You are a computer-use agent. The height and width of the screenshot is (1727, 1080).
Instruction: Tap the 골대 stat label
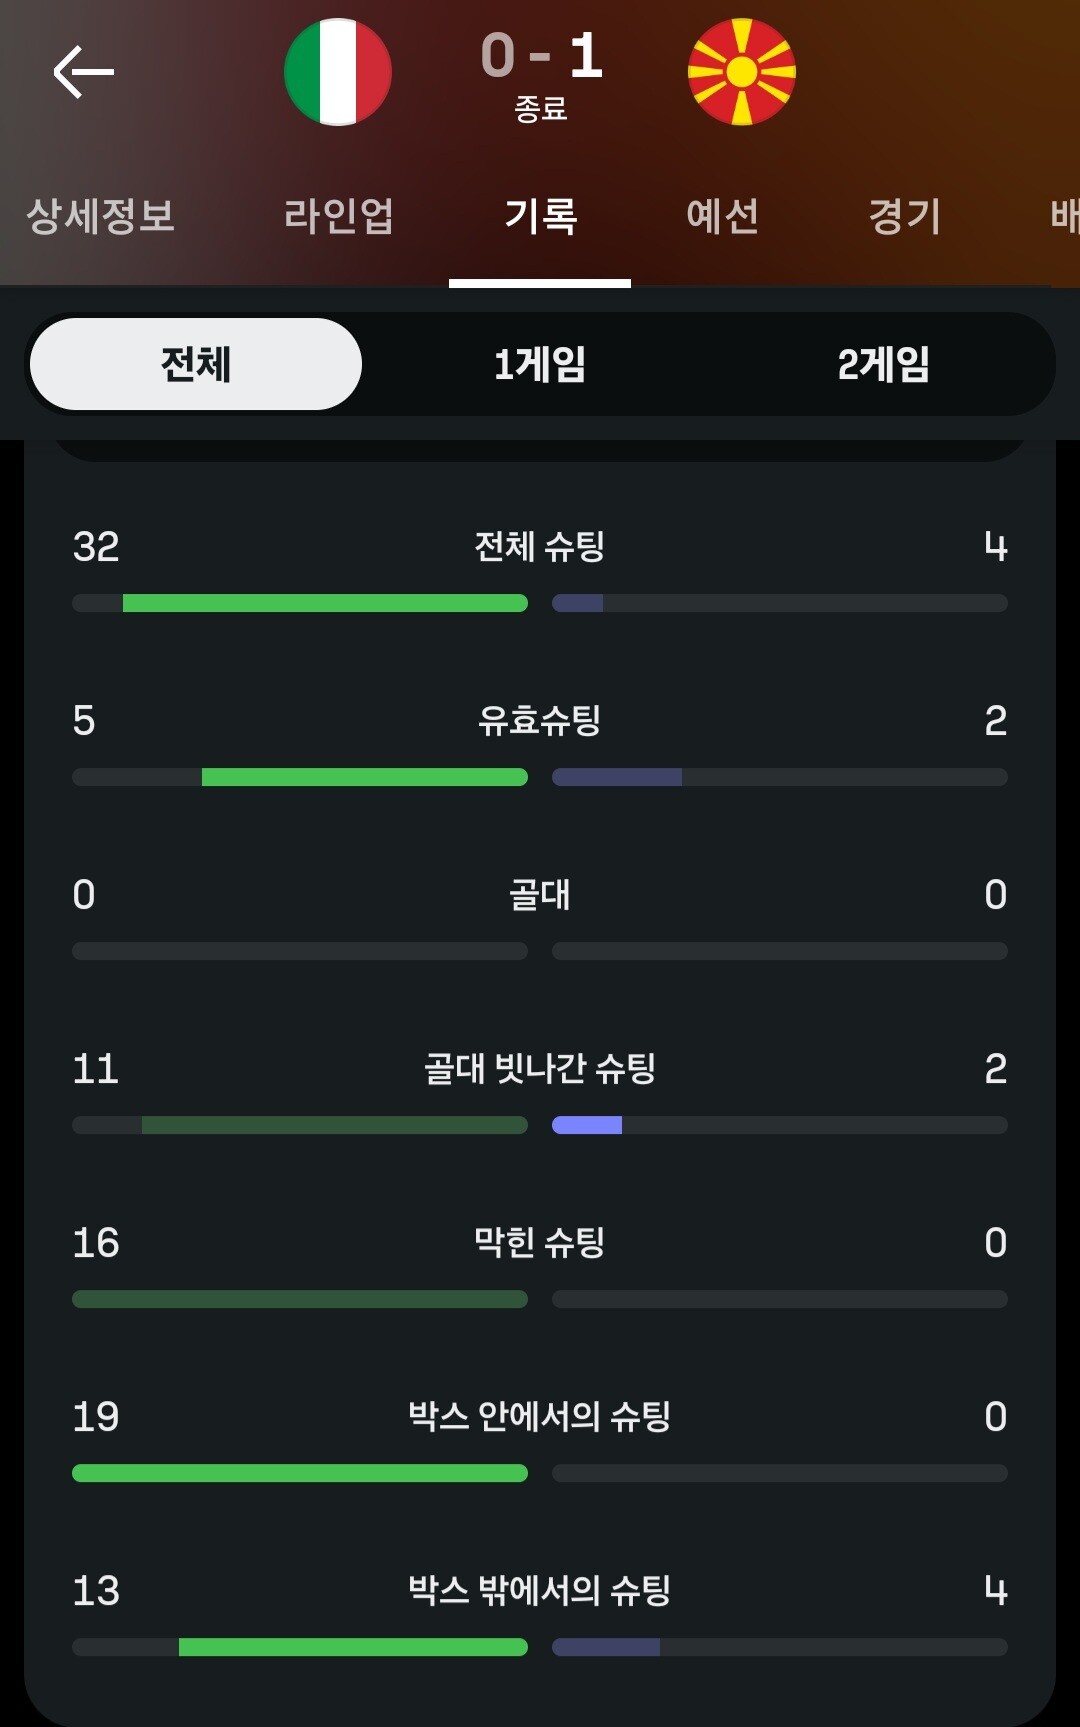(x=540, y=894)
